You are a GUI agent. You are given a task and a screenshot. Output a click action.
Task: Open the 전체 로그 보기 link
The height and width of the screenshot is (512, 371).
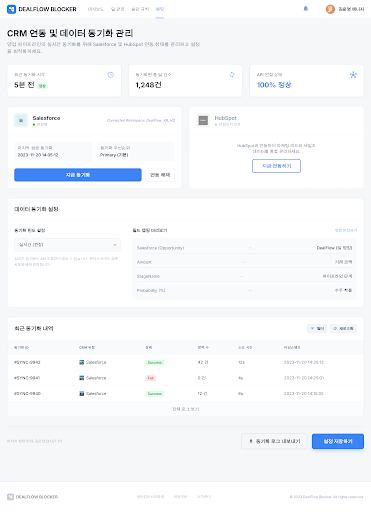coord(186,409)
